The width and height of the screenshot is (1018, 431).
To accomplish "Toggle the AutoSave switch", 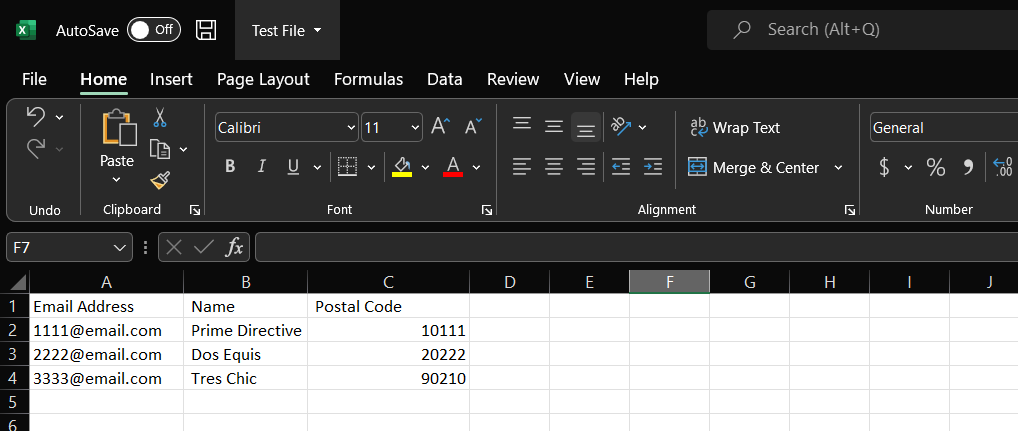I will pyautogui.click(x=153, y=30).
